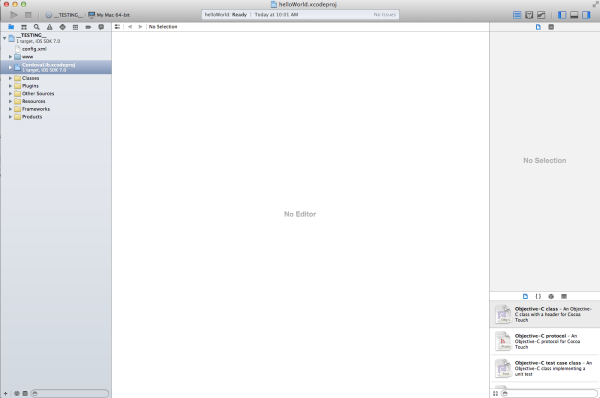Open the Issue navigator warning icon

click(50, 27)
